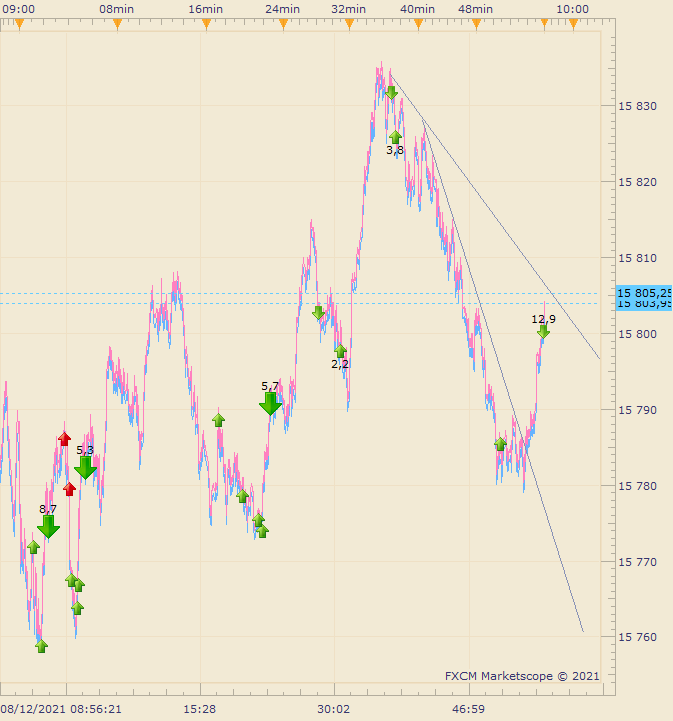Select the orange triangle marker under 24min
The image size is (673, 721).
point(284,24)
